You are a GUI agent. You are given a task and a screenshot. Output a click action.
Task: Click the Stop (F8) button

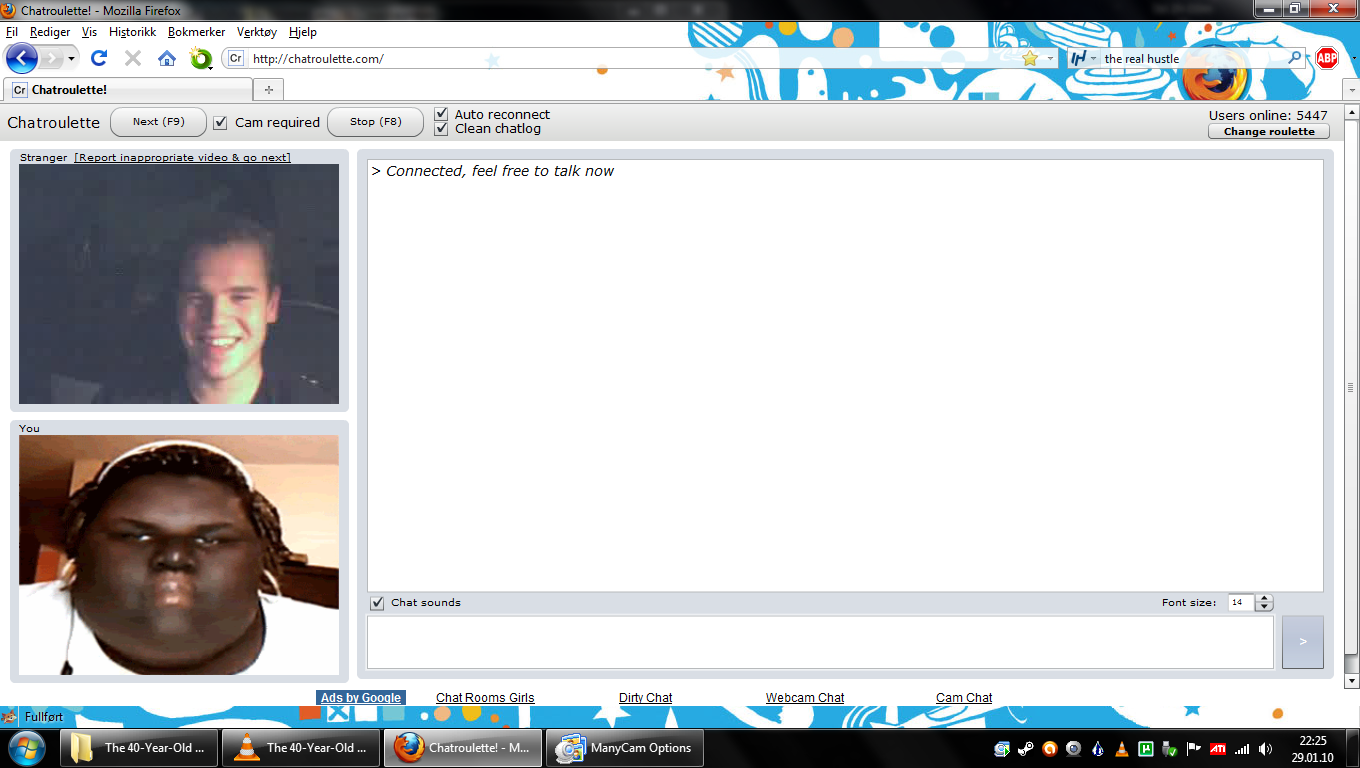coord(375,122)
